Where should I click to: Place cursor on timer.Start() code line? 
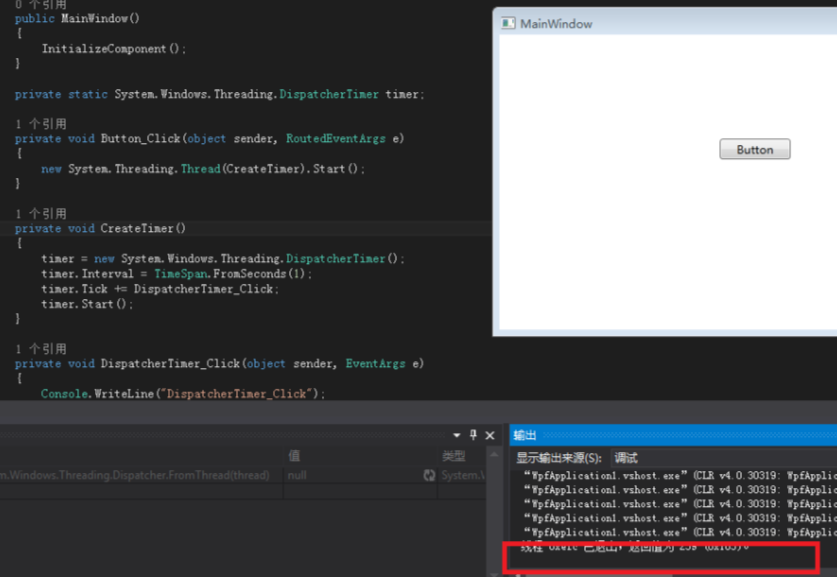pyautogui.click(x=87, y=304)
